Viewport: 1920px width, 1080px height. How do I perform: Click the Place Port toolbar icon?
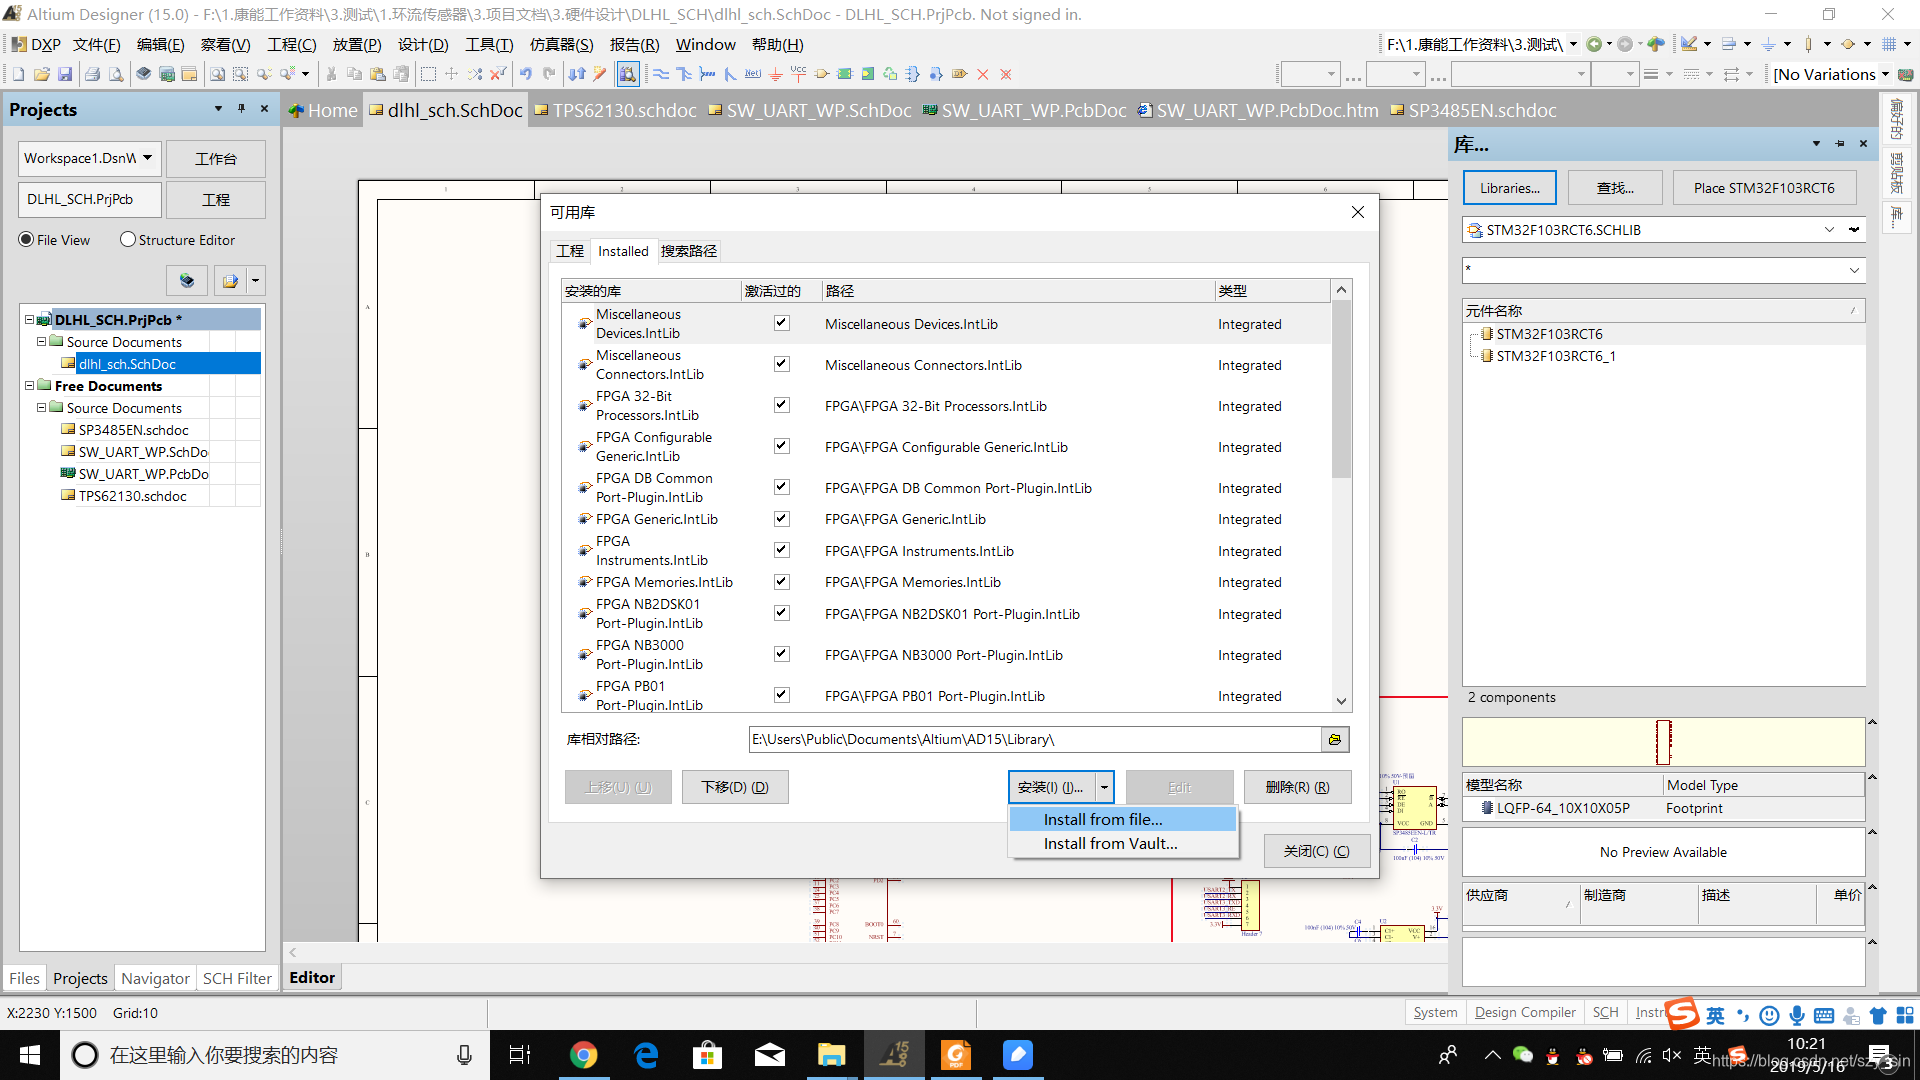click(959, 74)
